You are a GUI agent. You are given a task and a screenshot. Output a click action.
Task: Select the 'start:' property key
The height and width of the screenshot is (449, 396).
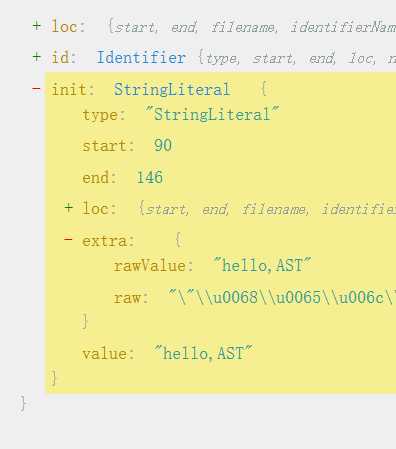coord(108,146)
